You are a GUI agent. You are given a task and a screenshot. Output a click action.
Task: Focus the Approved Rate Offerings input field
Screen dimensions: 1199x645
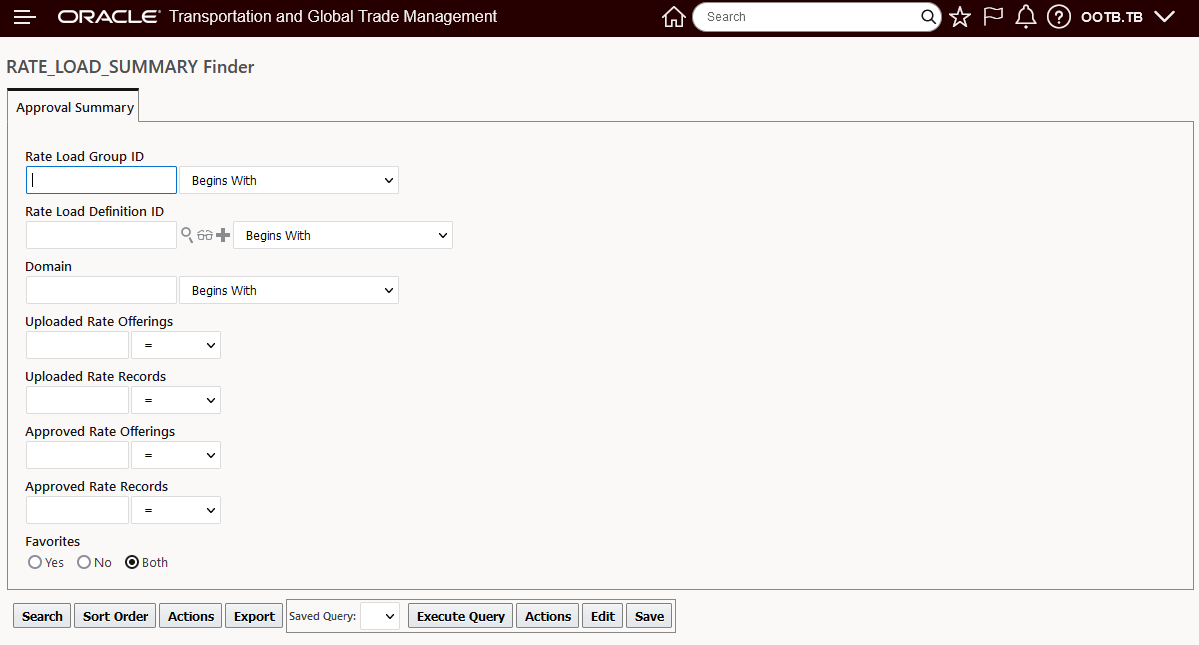77,455
